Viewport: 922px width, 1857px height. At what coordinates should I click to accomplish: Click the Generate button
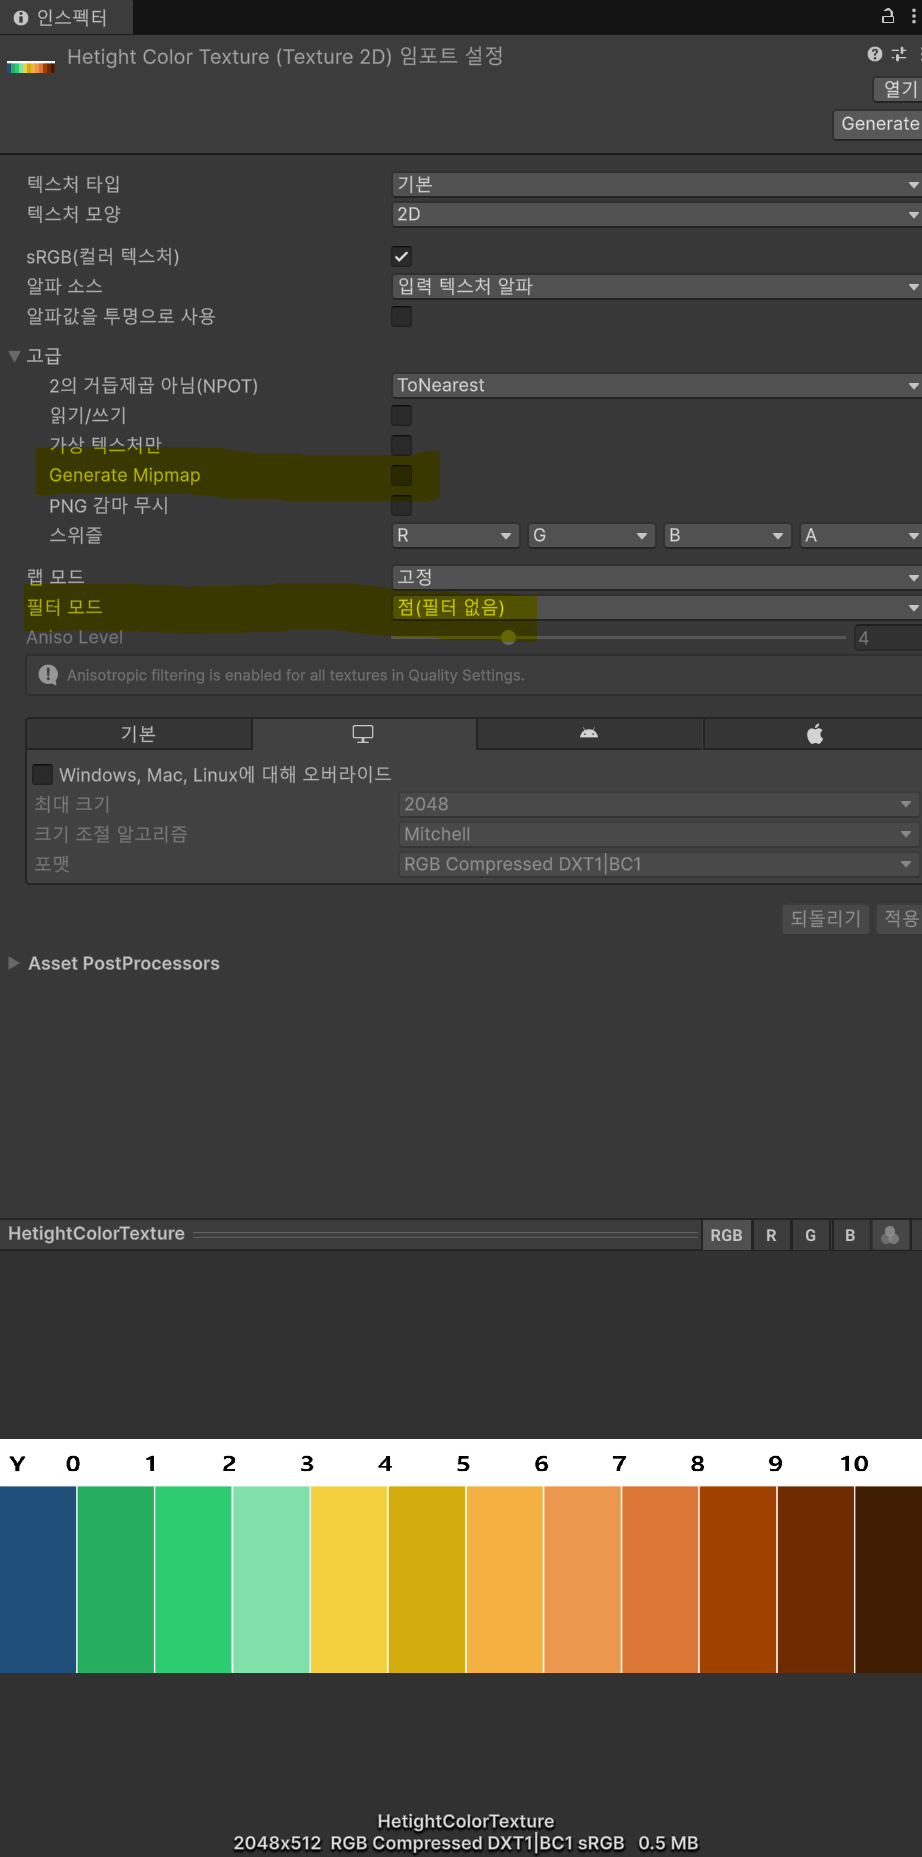[x=878, y=124]
